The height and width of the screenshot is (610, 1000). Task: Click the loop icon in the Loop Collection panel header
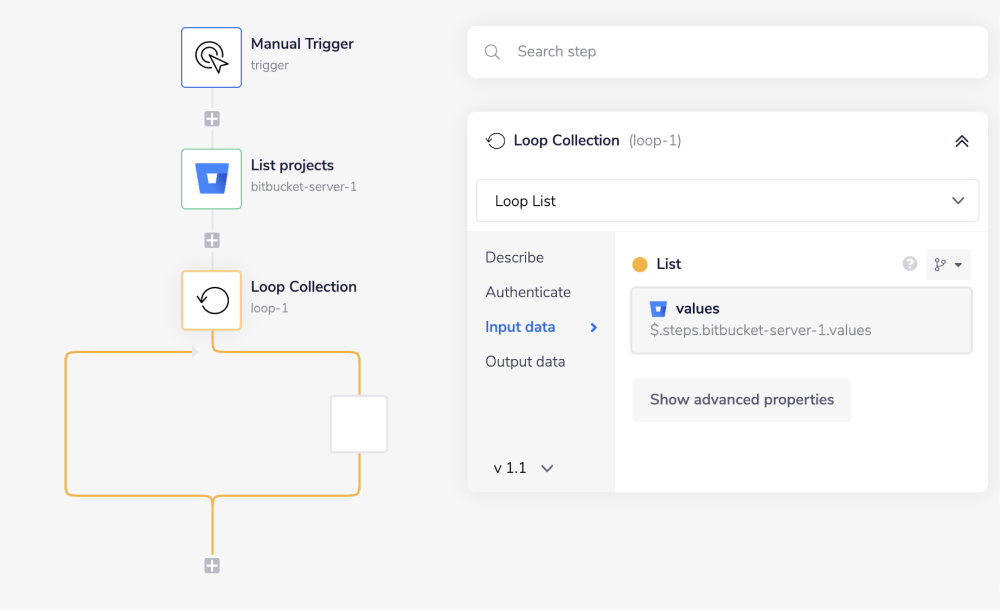pos(495,140)
